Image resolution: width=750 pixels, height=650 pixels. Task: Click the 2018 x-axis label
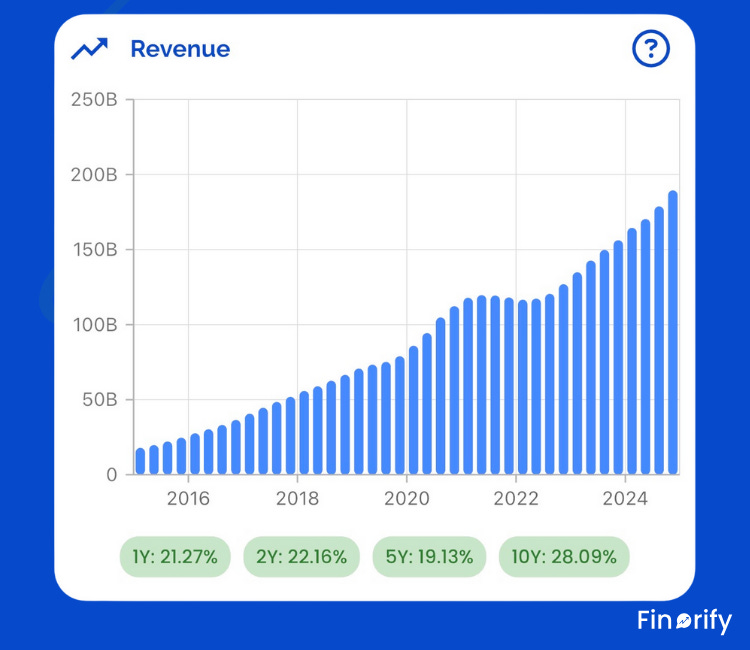[297, 498]
